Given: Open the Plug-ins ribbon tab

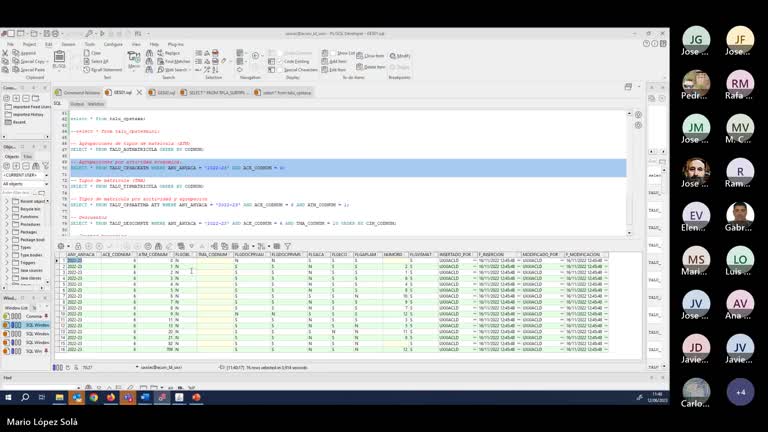Looking at the screenshot, I should tap(175, 44).
